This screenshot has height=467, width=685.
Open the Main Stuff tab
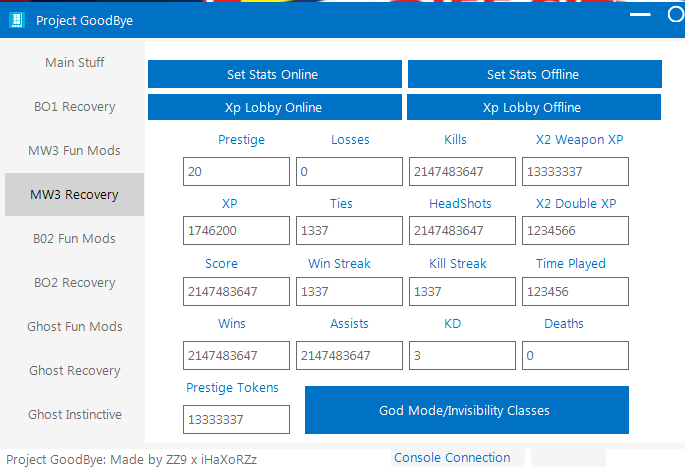tap(75, 63)
